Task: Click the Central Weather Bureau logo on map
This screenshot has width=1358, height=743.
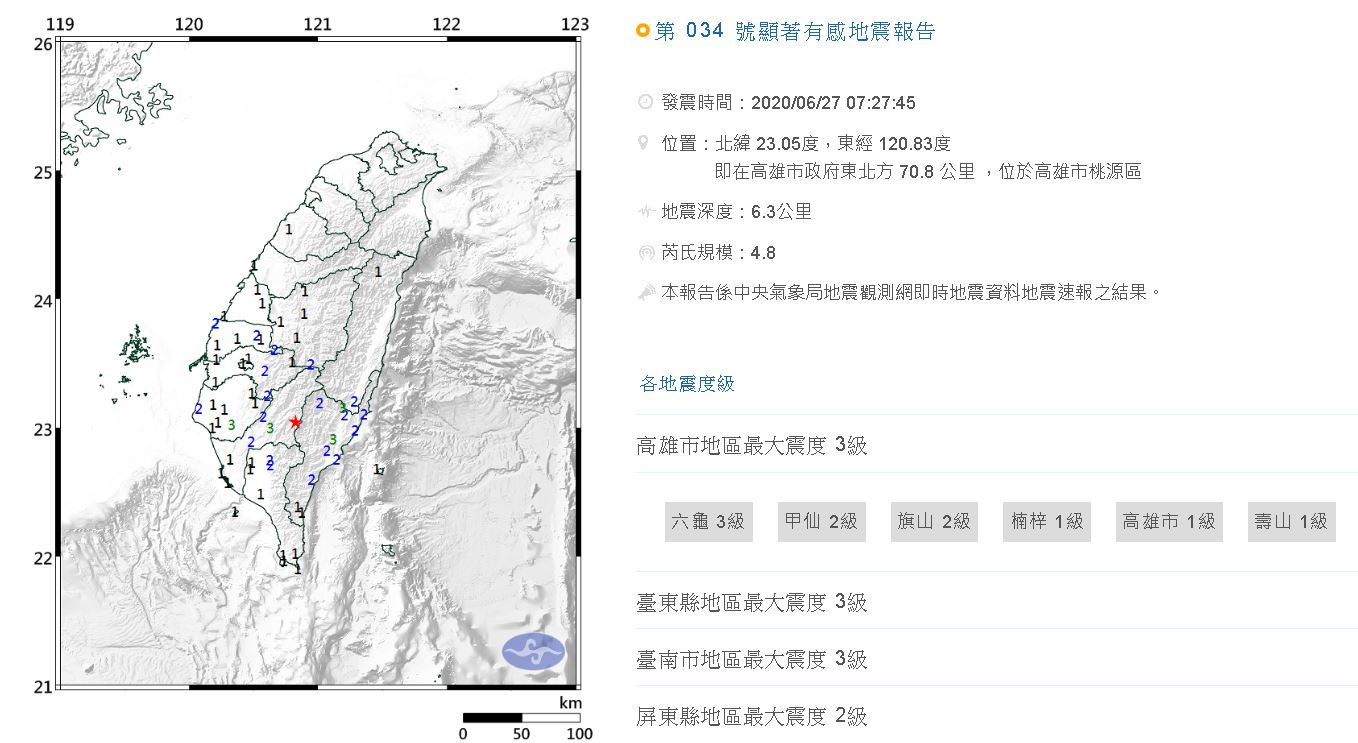Action: tap(533, 651)
